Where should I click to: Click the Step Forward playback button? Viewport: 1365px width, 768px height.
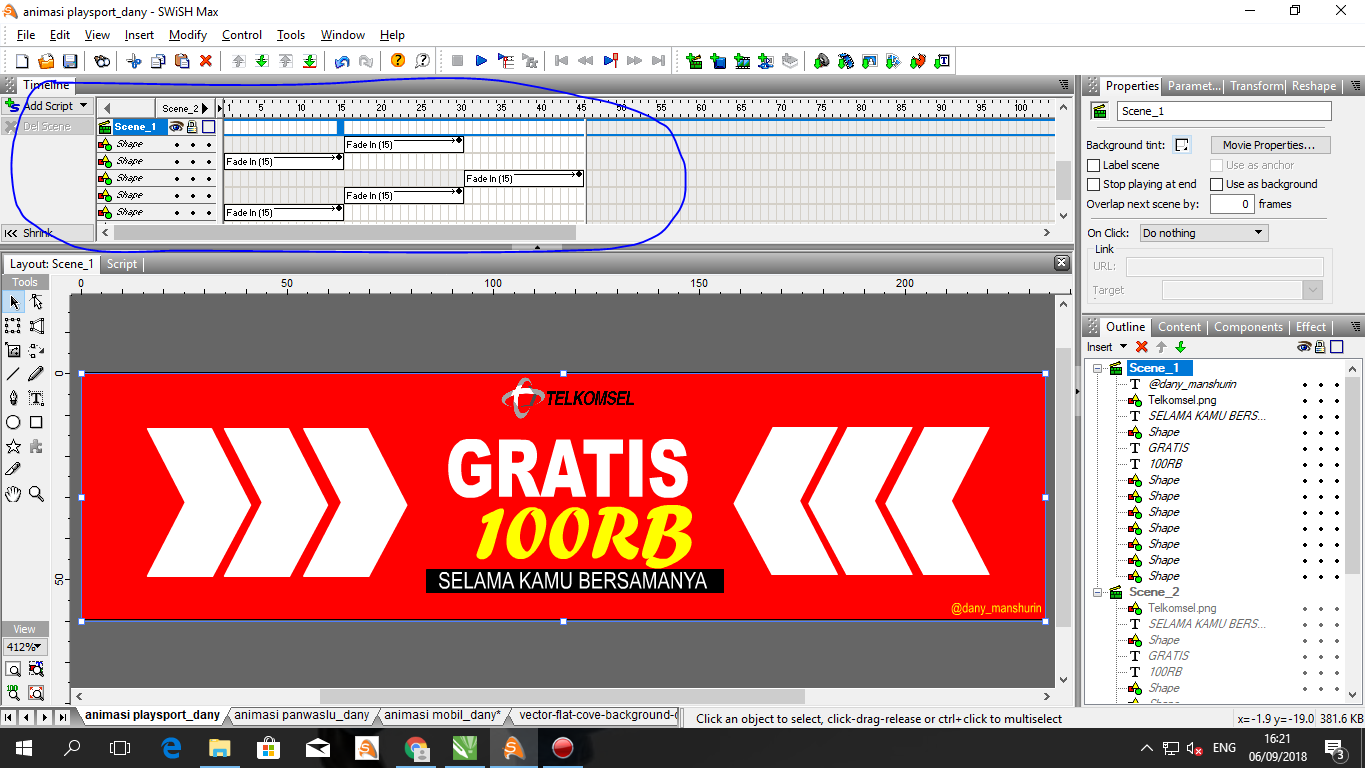coord(634,61)
